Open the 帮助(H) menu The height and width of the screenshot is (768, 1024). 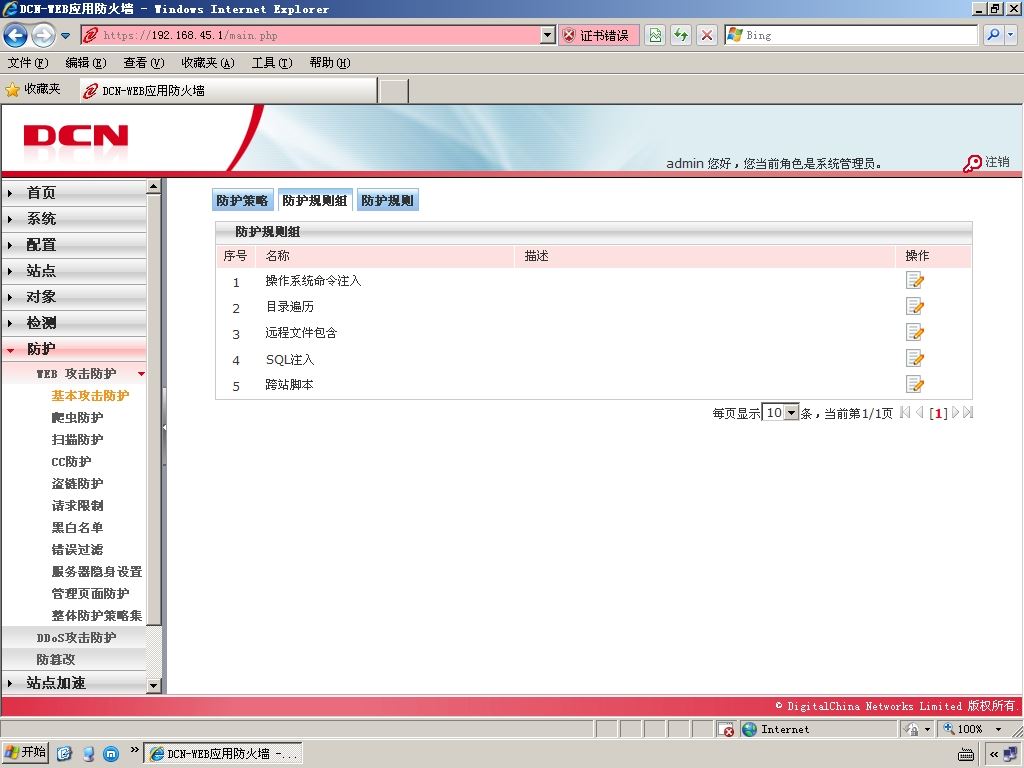click(330, 63)
